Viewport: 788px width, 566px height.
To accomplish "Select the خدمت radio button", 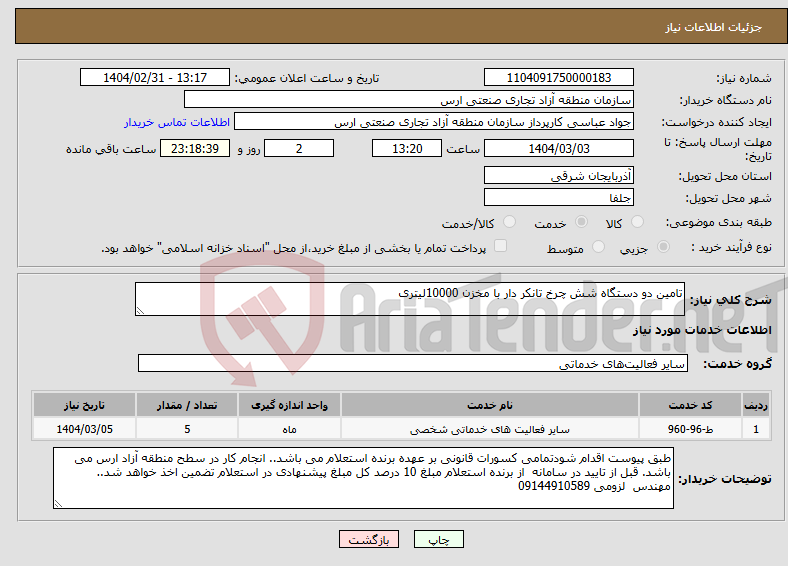I will click(x=581, y=222).
